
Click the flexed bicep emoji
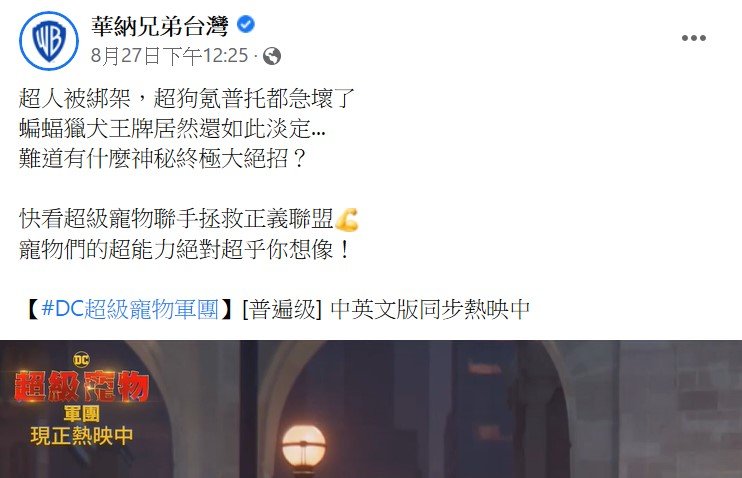(346, 220)
